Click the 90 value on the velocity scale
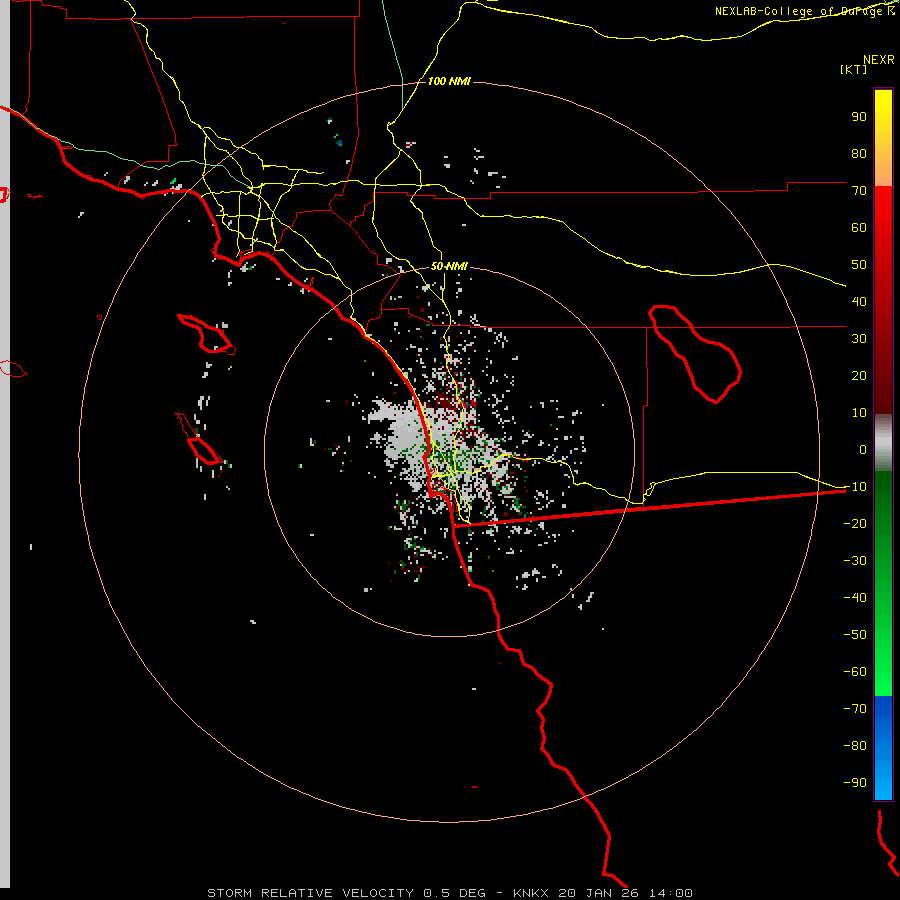The image size is (900, 900). (x=859, y=117)
